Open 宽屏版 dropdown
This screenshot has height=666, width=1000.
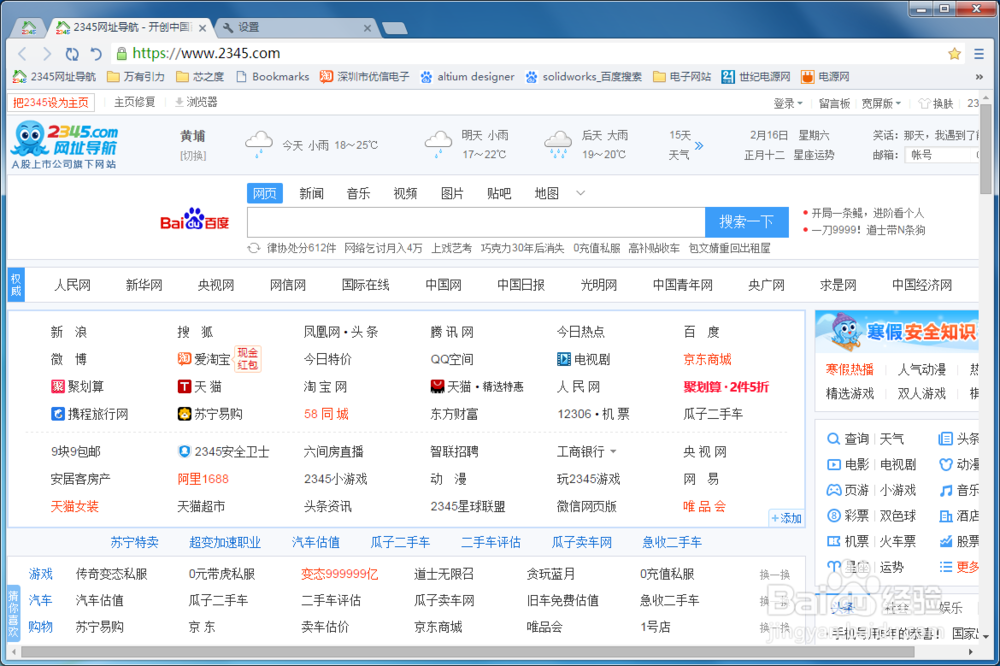(881, 103)
